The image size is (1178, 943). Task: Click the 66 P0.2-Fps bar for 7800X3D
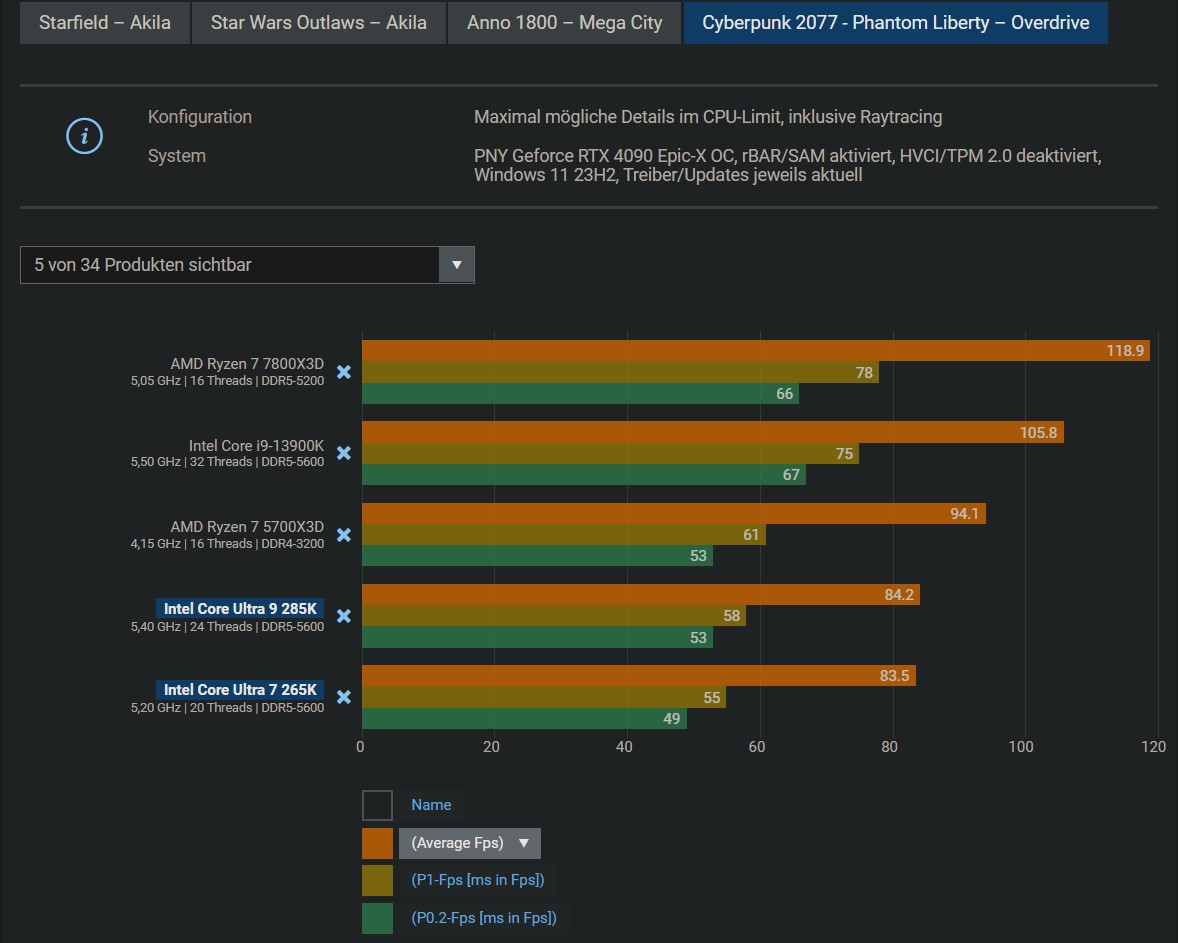(x=581, y=394)
